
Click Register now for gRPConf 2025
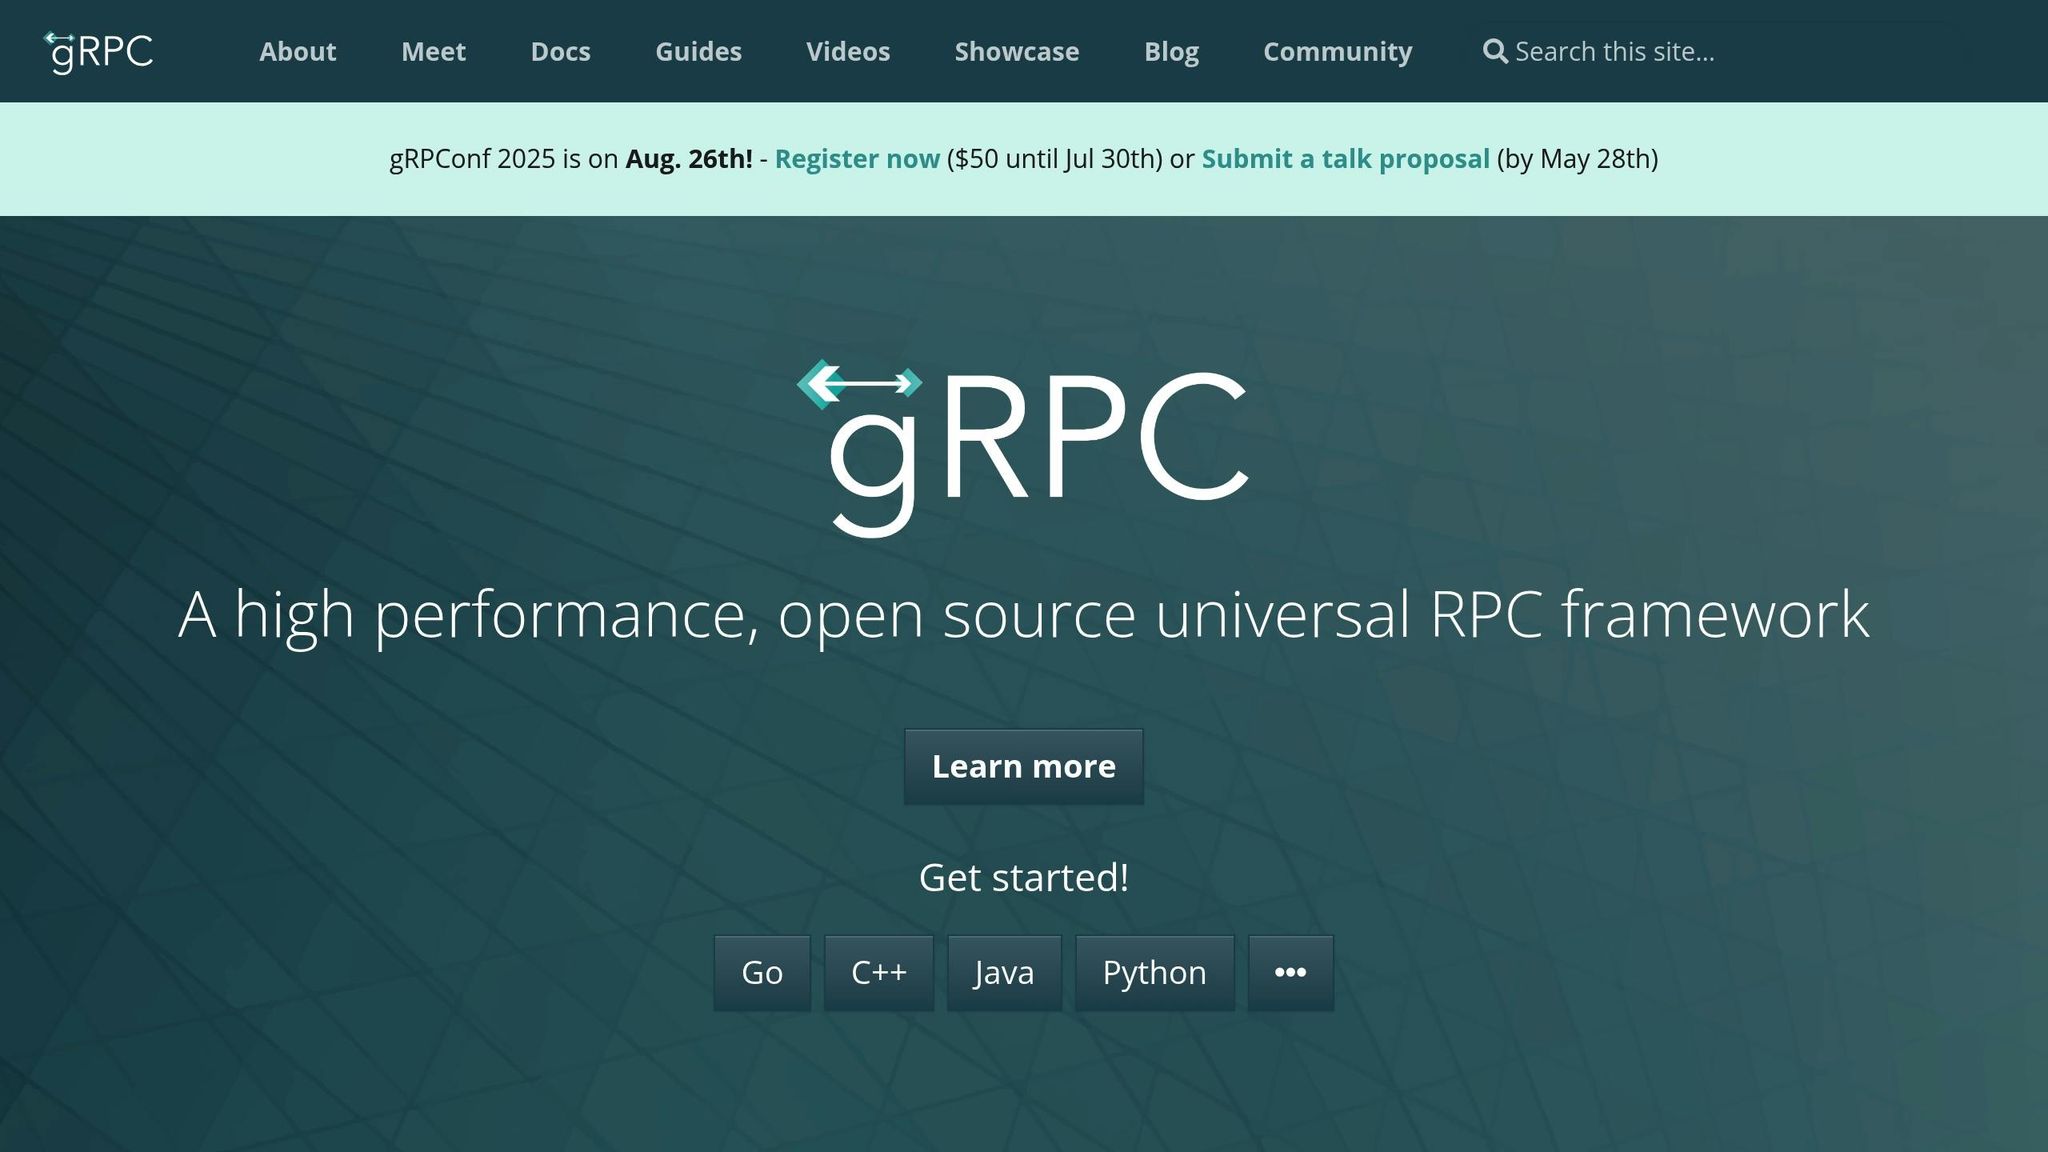pos(857,158)
